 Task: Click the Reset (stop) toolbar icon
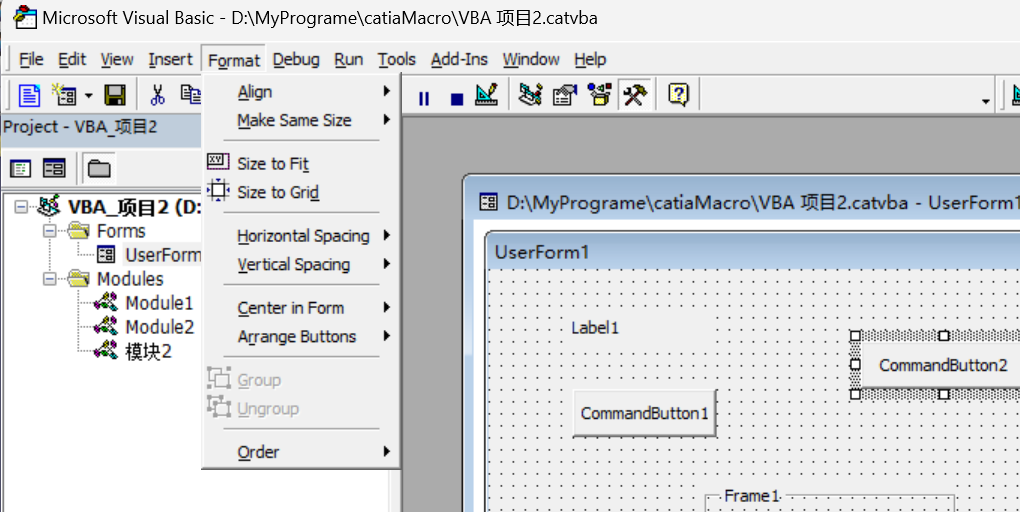coord(457,98)
